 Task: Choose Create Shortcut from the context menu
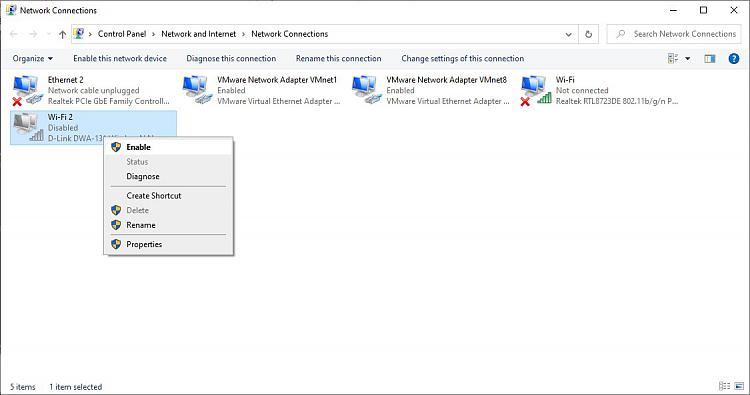168,196
